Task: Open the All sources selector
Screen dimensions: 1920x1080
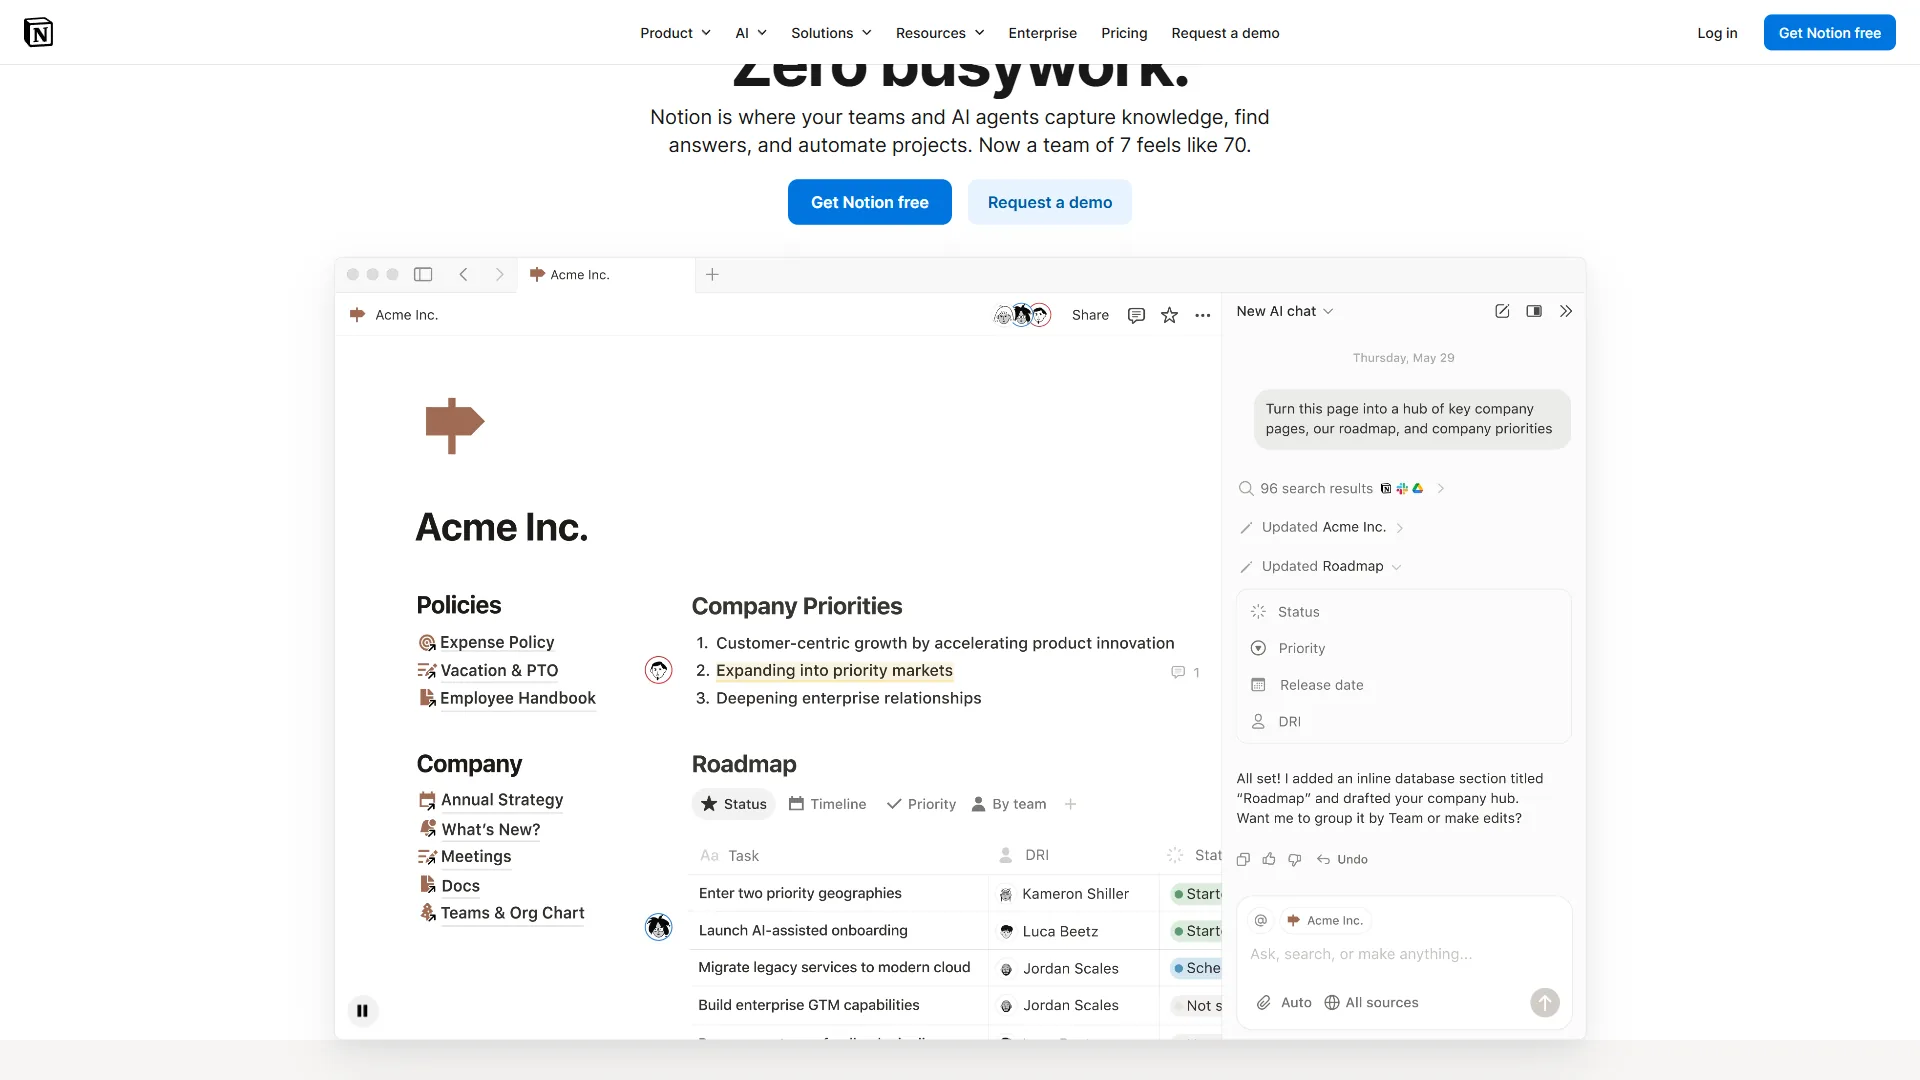Action: click(1371, 1002)
